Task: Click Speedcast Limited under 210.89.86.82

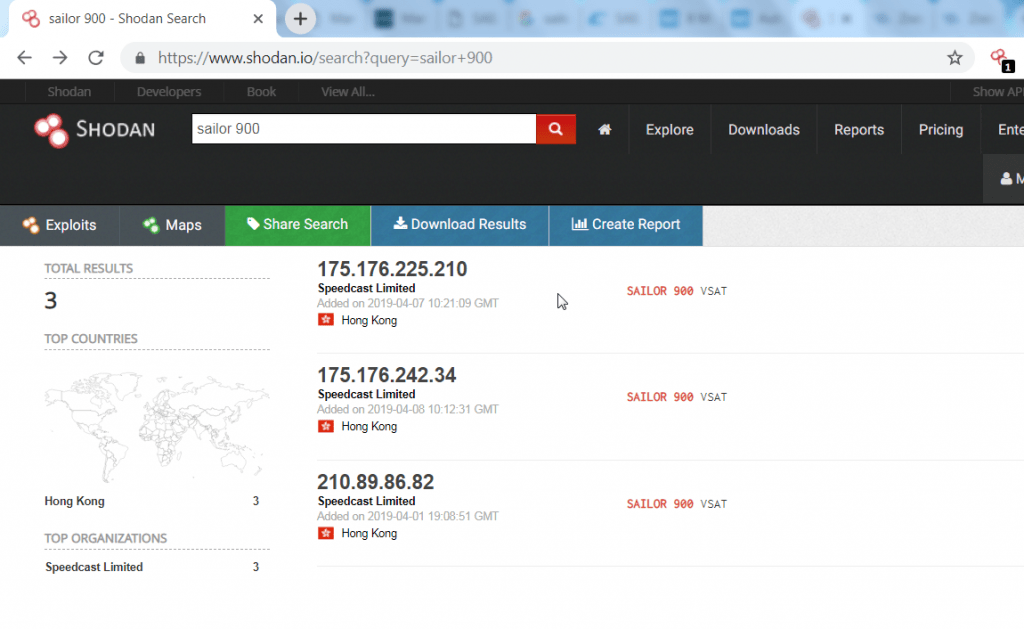Action: (x=366, y=501)
